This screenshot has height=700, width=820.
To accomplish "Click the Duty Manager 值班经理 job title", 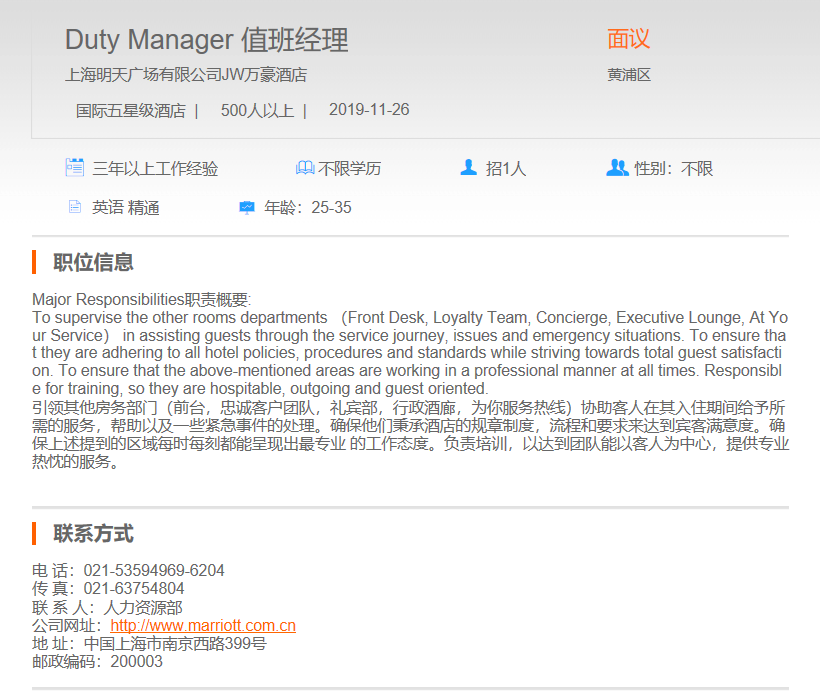I will [x=206, y=40].
